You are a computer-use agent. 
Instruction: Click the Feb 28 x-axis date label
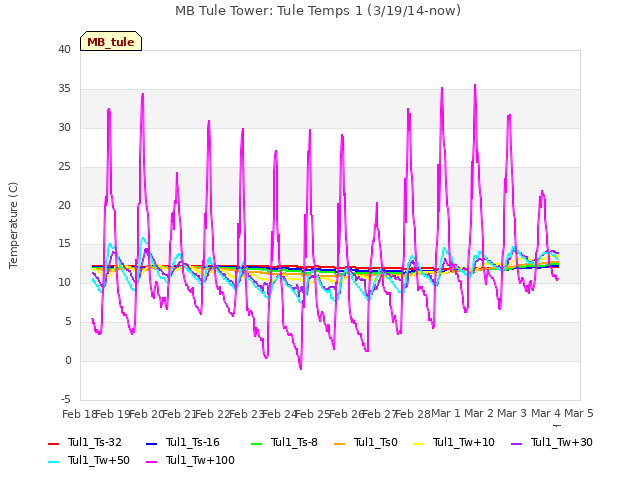[413, 414]
